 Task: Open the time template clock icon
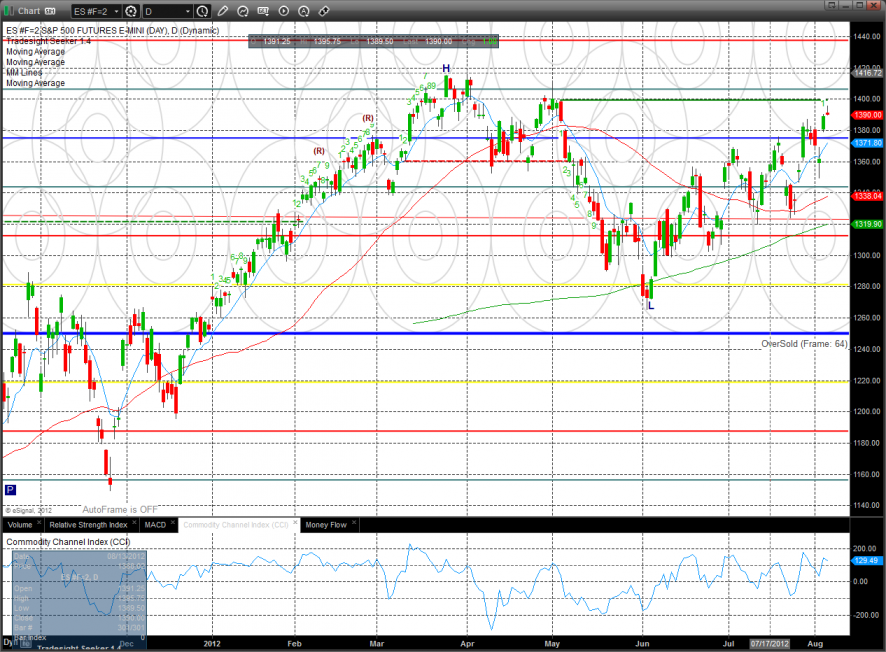click(x=202, y=11)
